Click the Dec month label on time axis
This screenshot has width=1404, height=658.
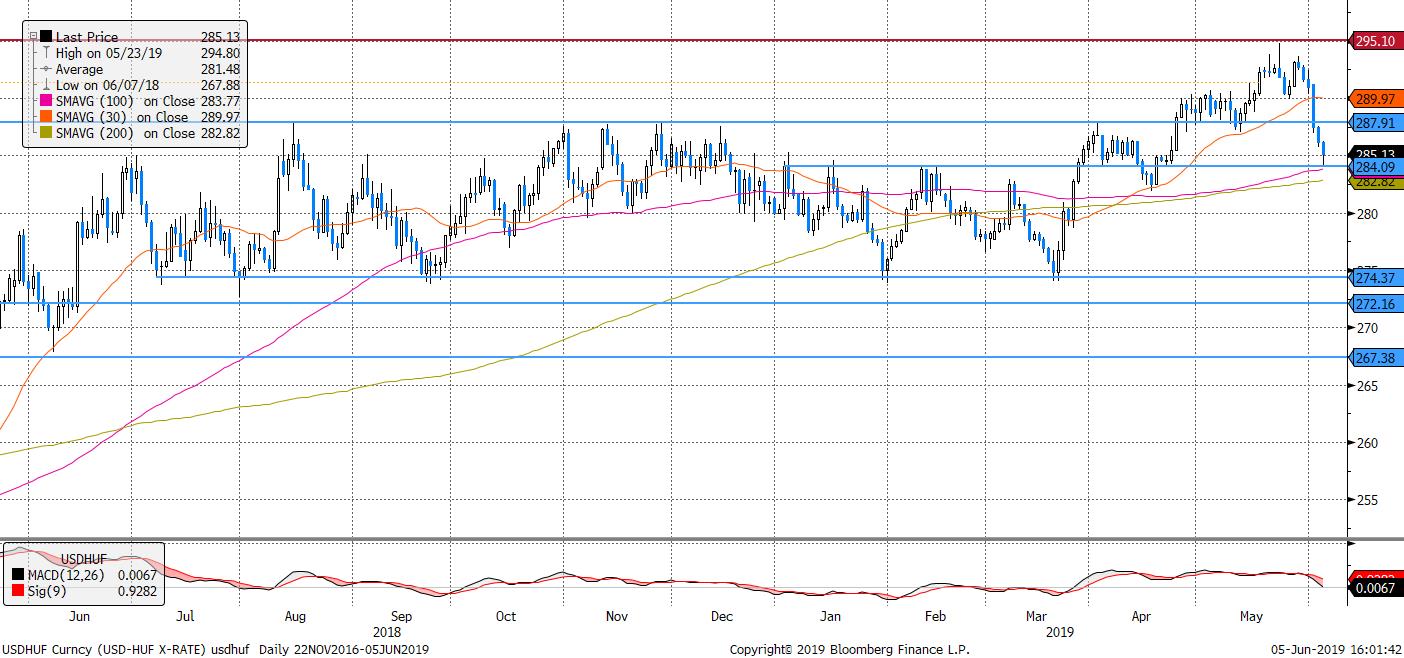(x=722, y=616)
